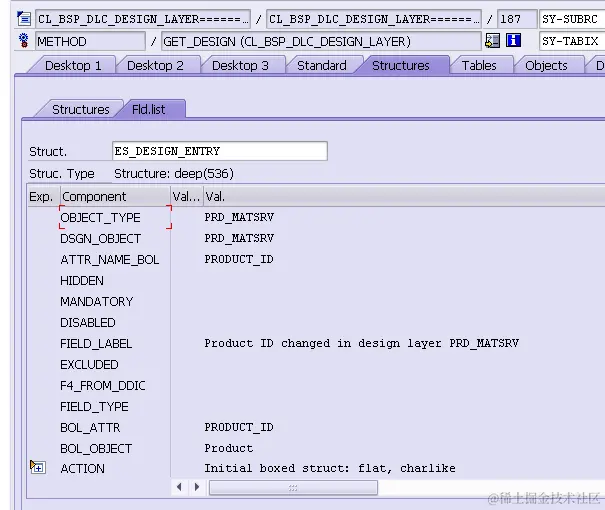Select the Fld.list sub-tab
605x510 pixels.
[149, 110]
